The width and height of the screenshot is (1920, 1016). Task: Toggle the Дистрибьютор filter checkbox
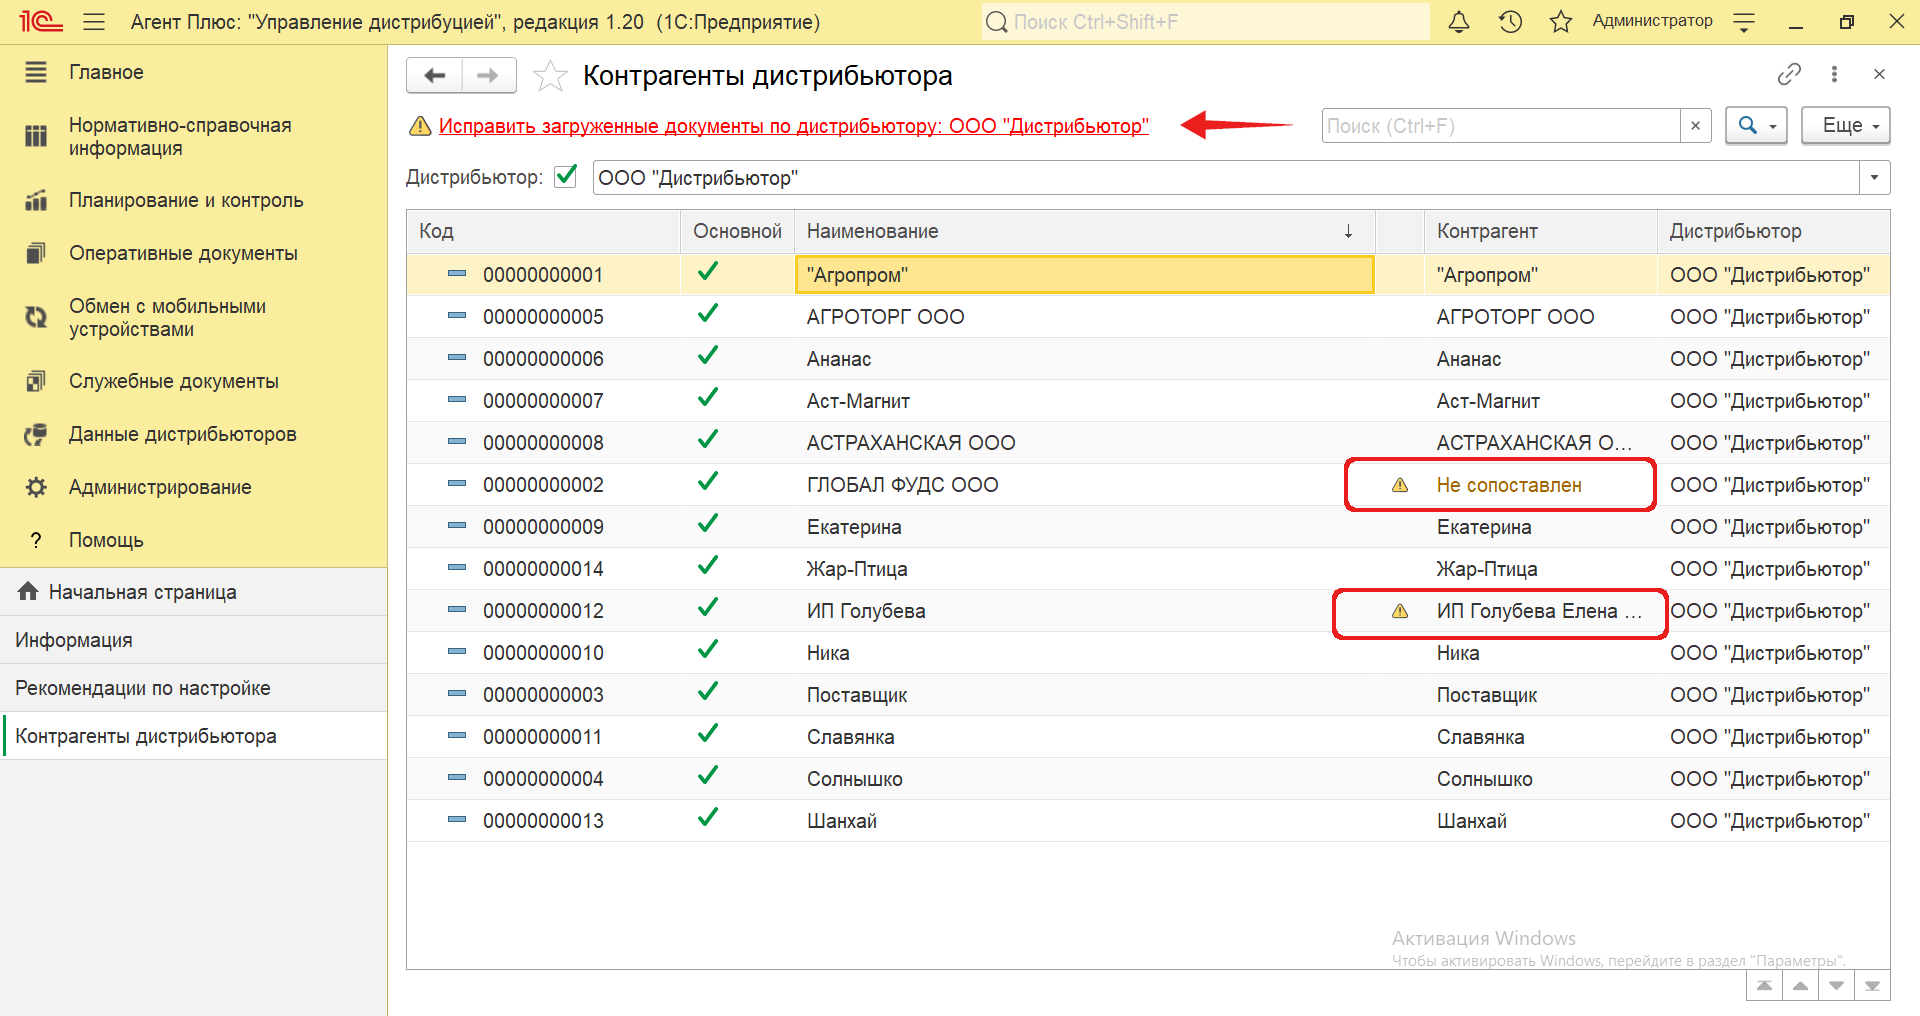pyautogui.click(x=566, y=177)
